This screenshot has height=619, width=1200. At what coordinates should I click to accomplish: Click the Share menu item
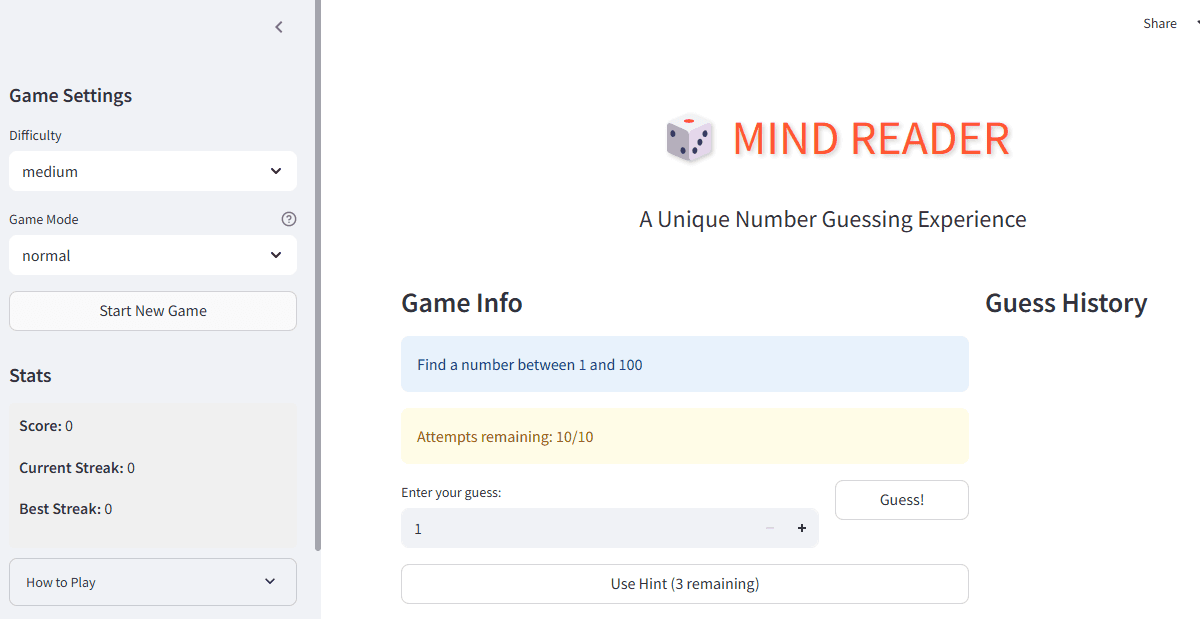1159,23
